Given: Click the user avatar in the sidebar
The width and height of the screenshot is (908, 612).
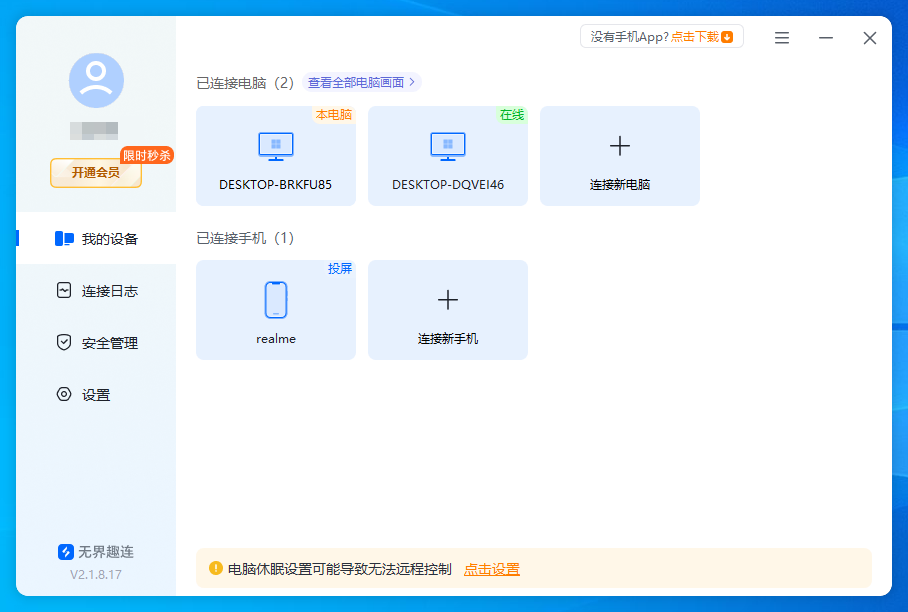Looking at the screenshot, I should pos(95,81).
